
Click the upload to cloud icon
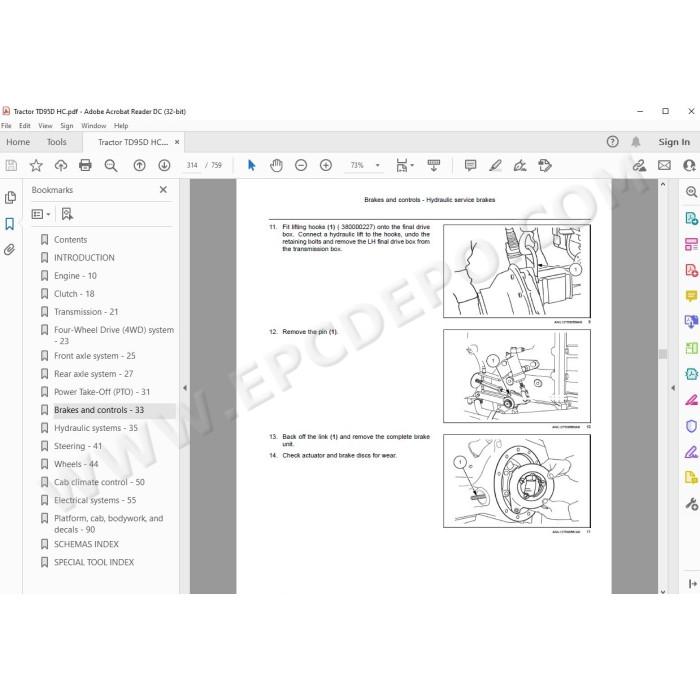tap(61, 166)
